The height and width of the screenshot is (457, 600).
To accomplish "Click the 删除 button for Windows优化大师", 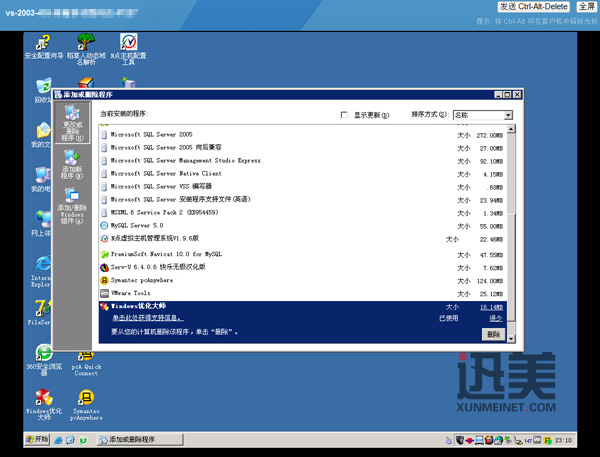I will [493, 334].
